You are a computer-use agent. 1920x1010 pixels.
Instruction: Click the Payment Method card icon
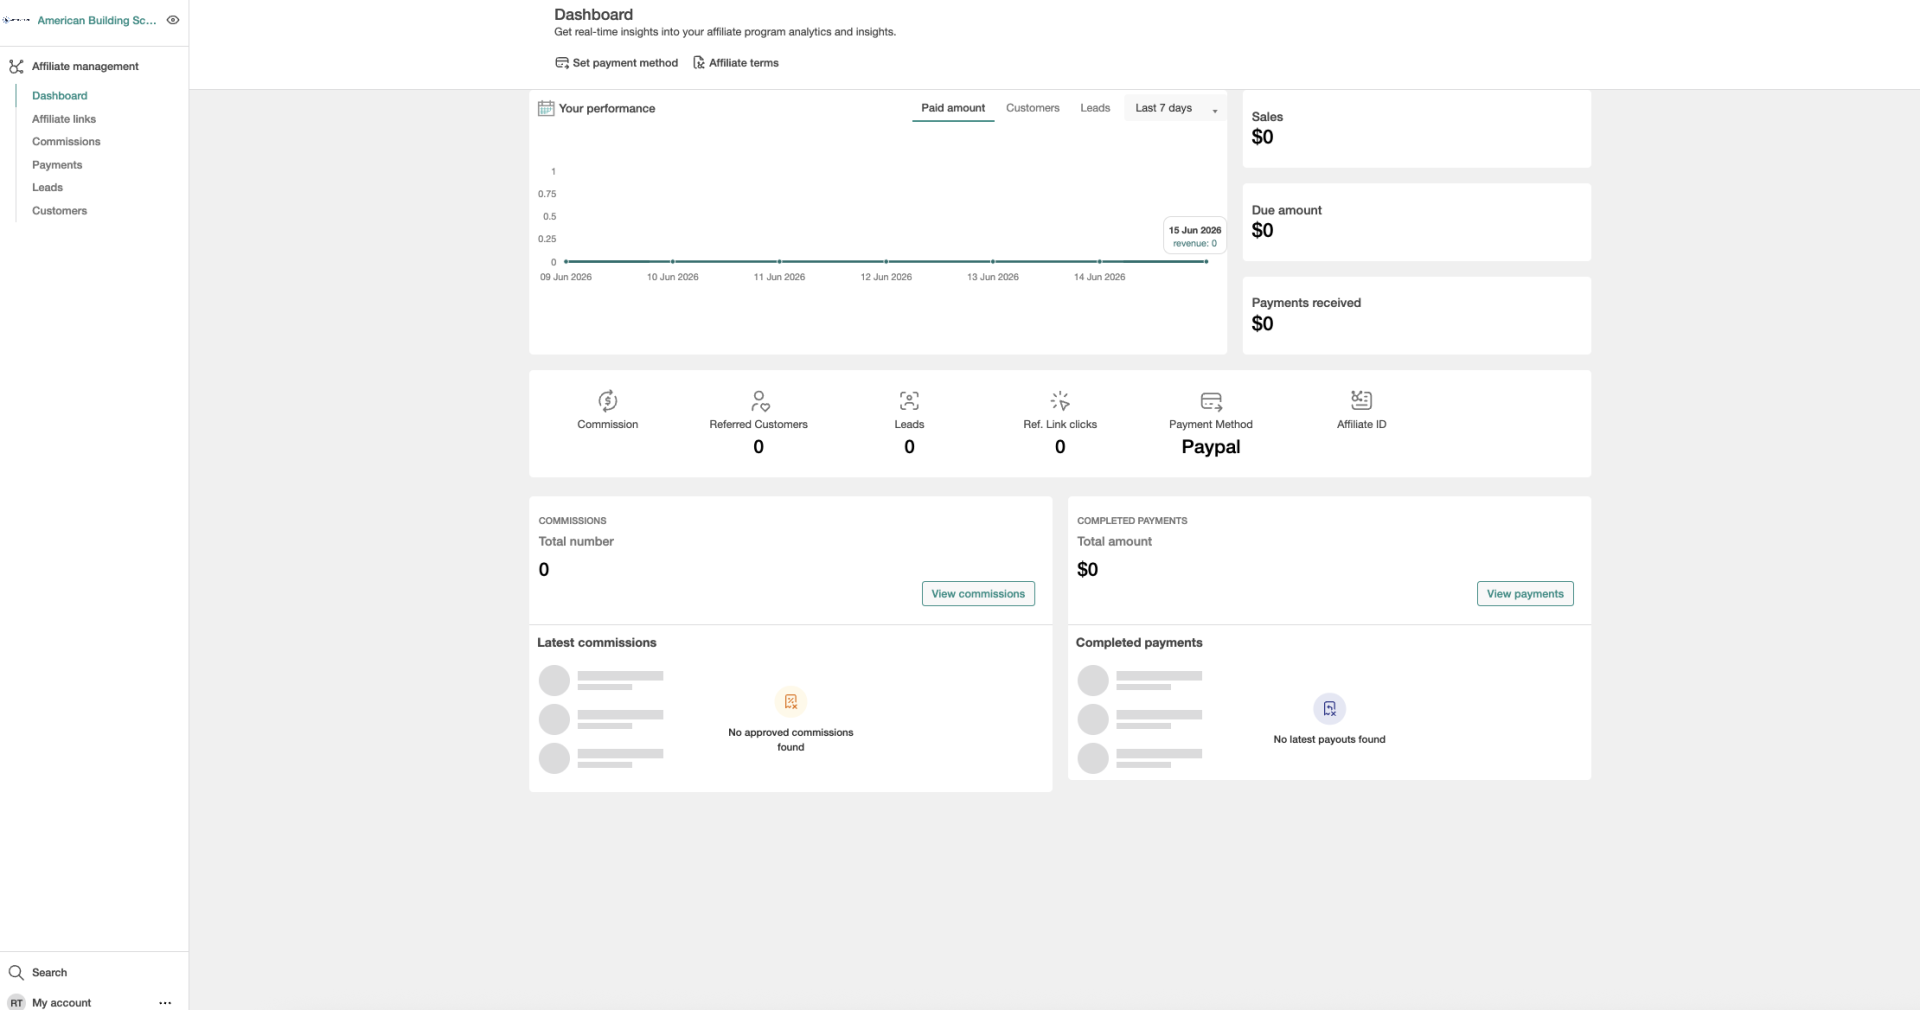point(1211,401)
